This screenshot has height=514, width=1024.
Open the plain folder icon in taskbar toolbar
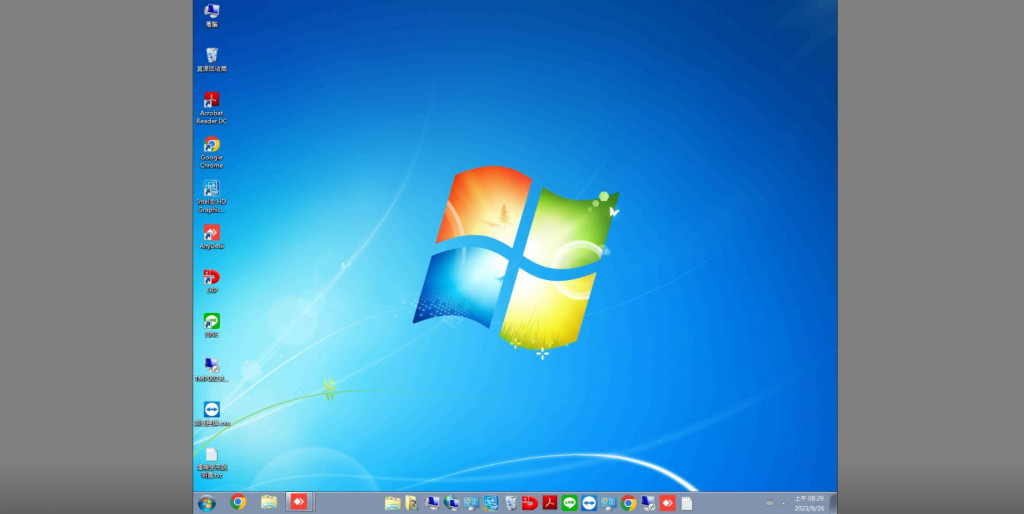(x=392, y=503)
